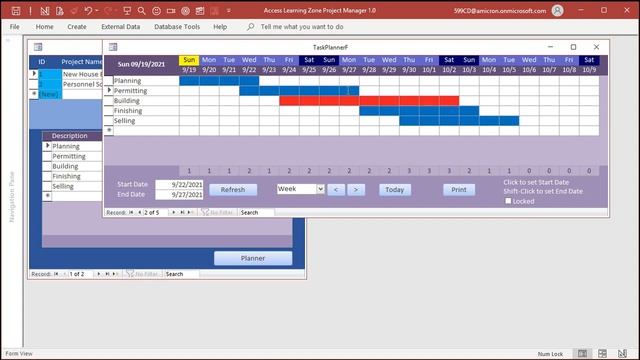
Task: Open the Help ribbon tab
Action: (220, 27)
